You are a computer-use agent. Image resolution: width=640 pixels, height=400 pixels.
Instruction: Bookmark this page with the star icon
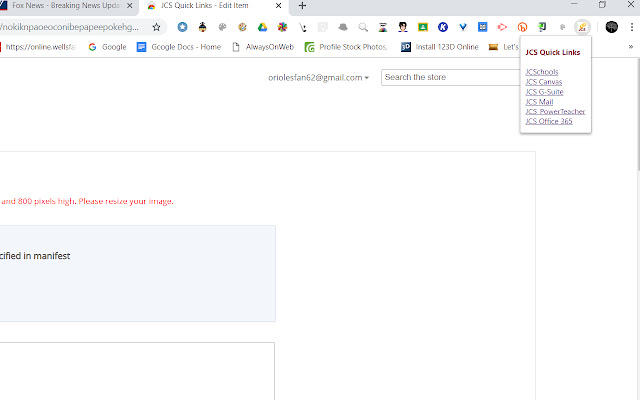tap(156, 27)
